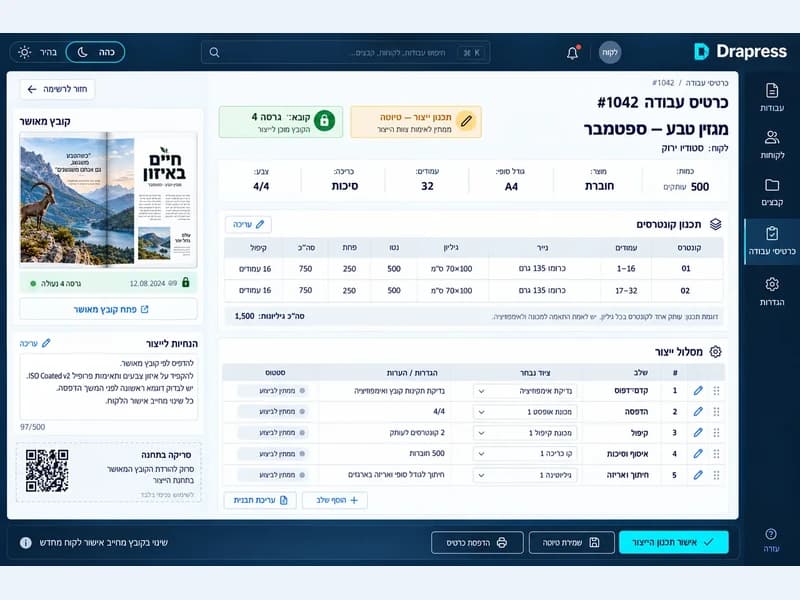Expand equipment dropdown for קיפול stage

525,433
